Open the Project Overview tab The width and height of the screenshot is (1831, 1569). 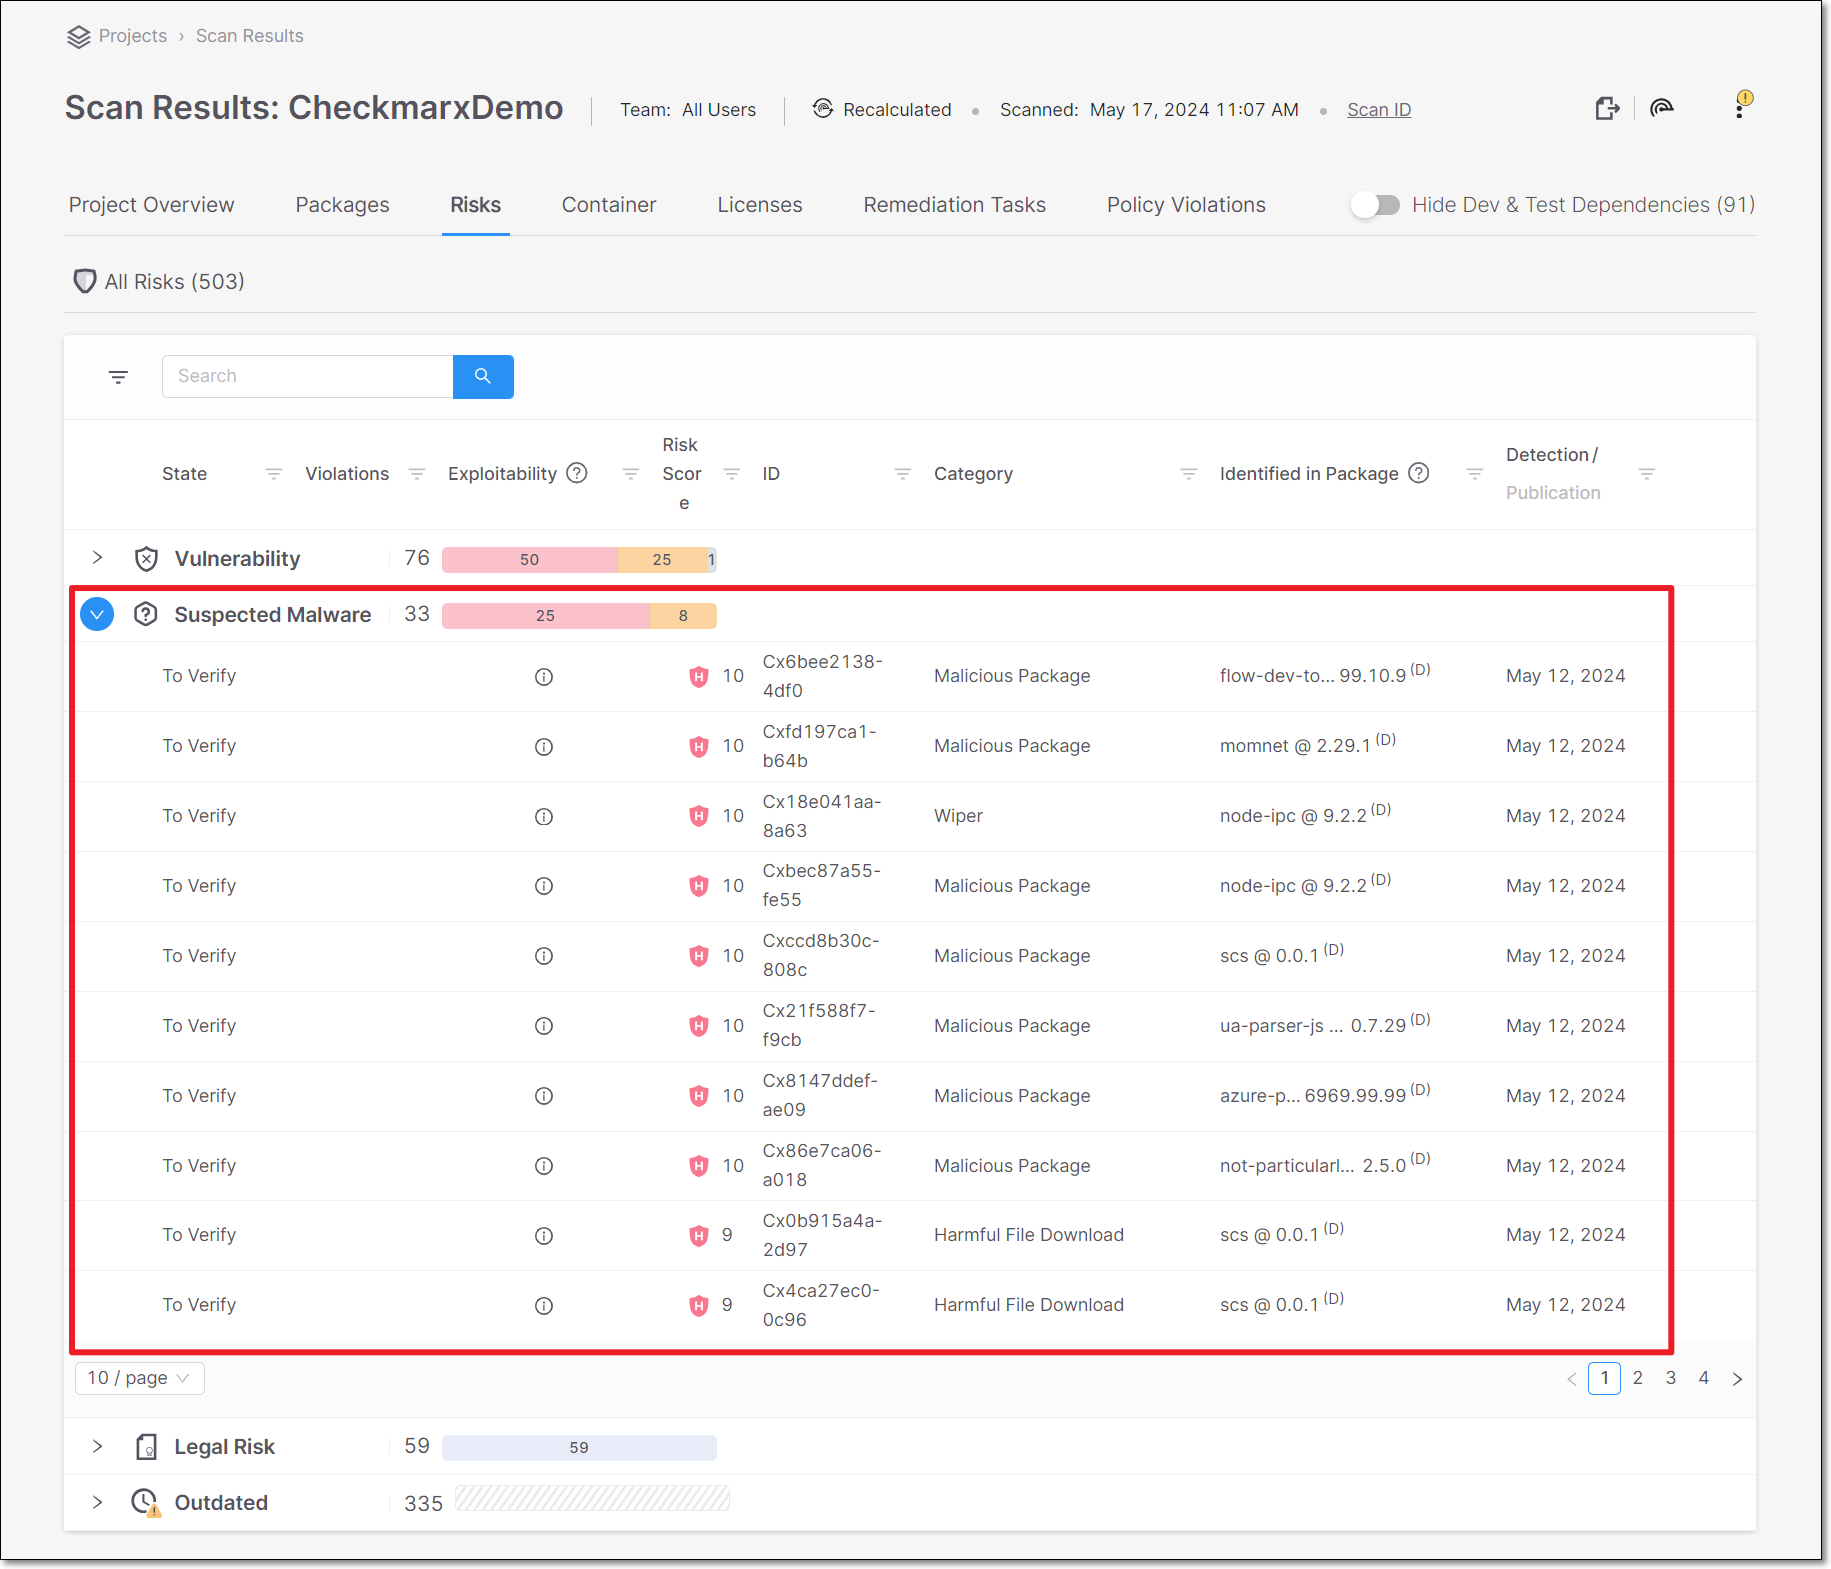coord(152,205)
